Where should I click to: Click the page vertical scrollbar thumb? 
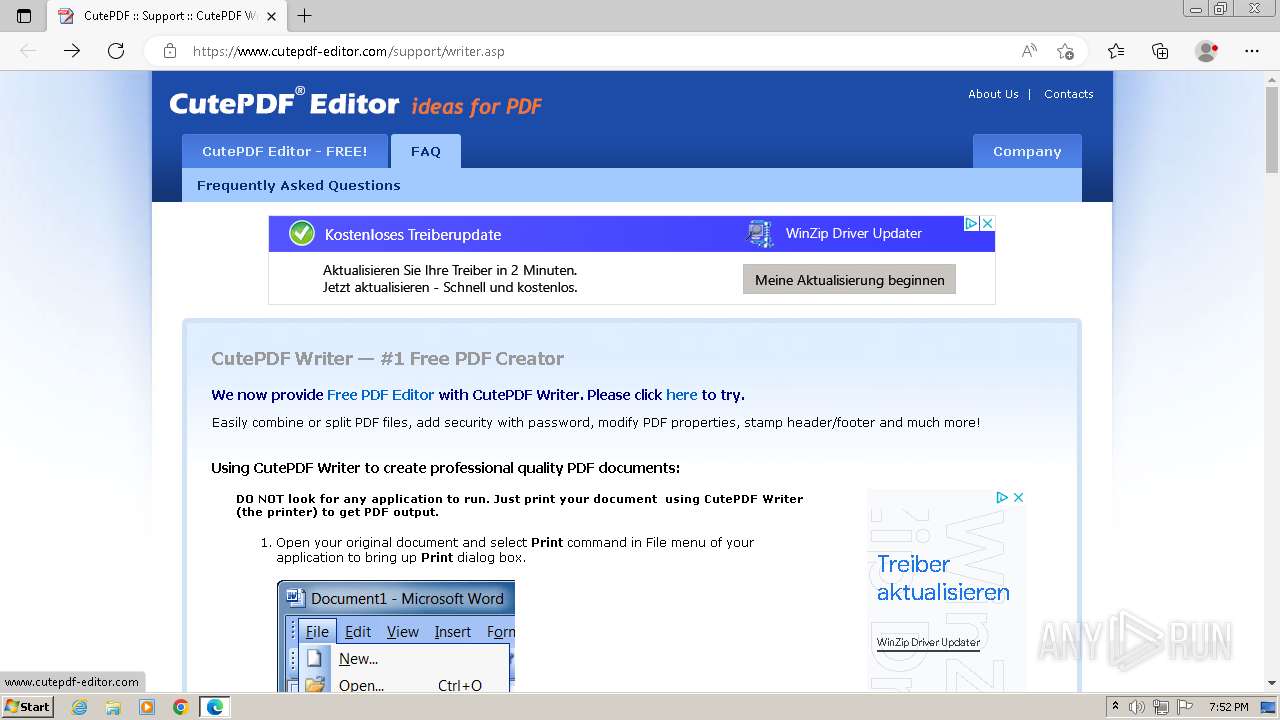1271,129
